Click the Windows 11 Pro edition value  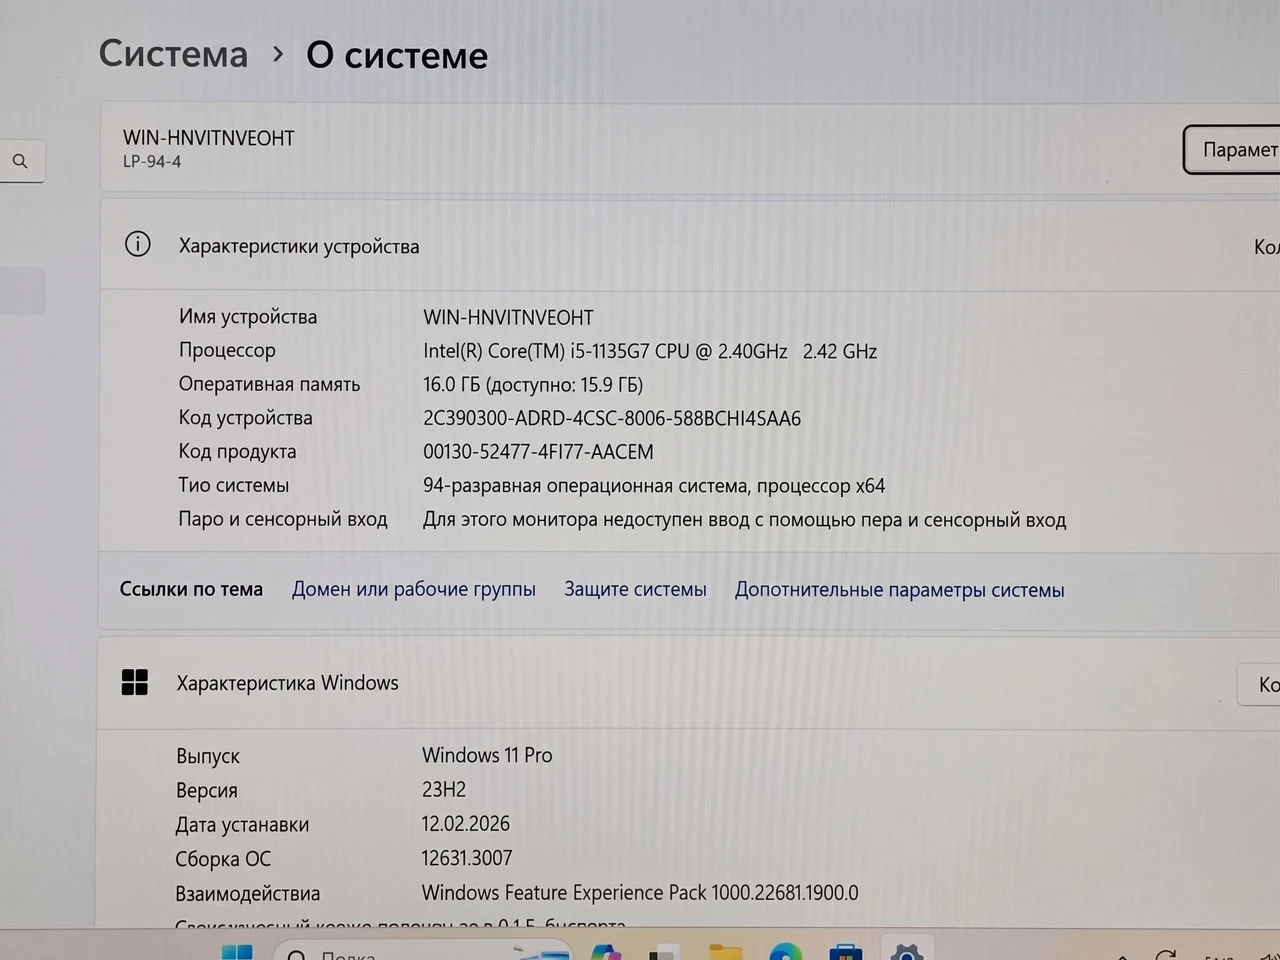(487, 755)
